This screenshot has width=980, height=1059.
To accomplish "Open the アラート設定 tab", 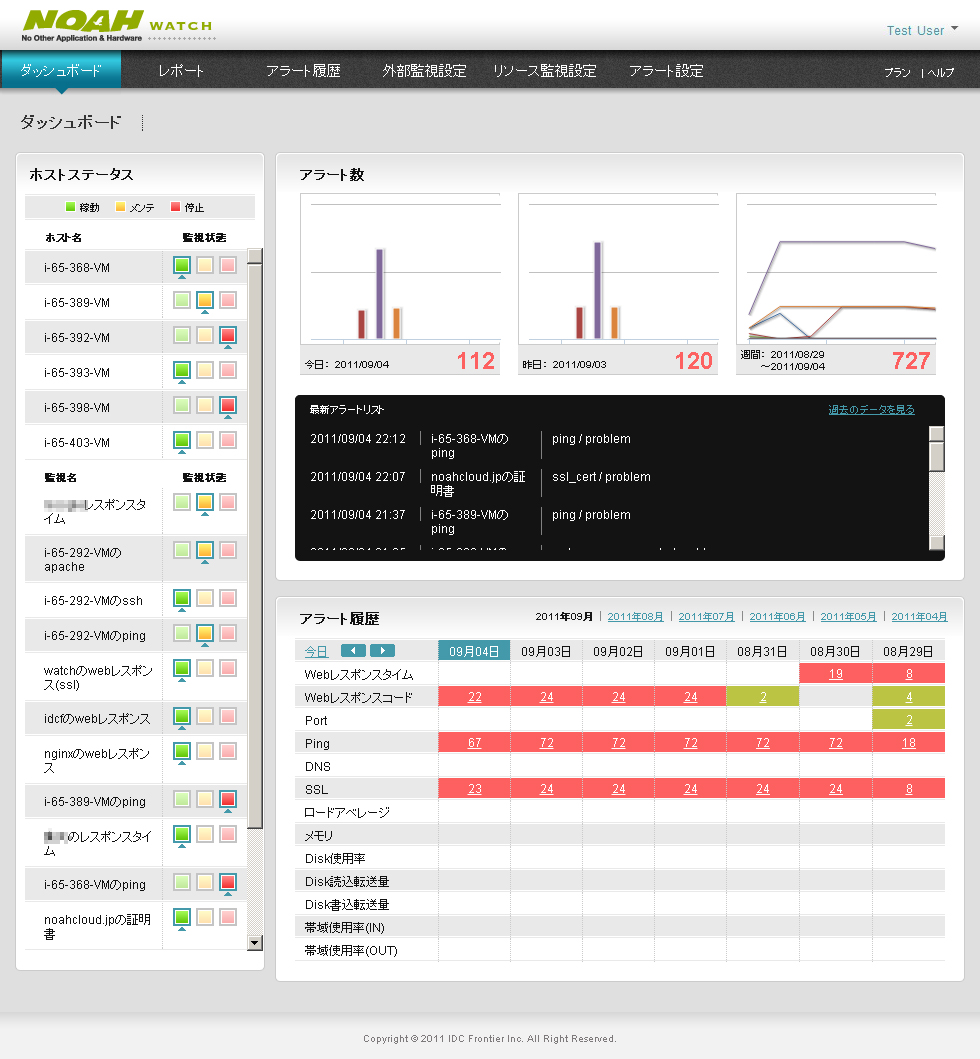I will pos(666,70).
